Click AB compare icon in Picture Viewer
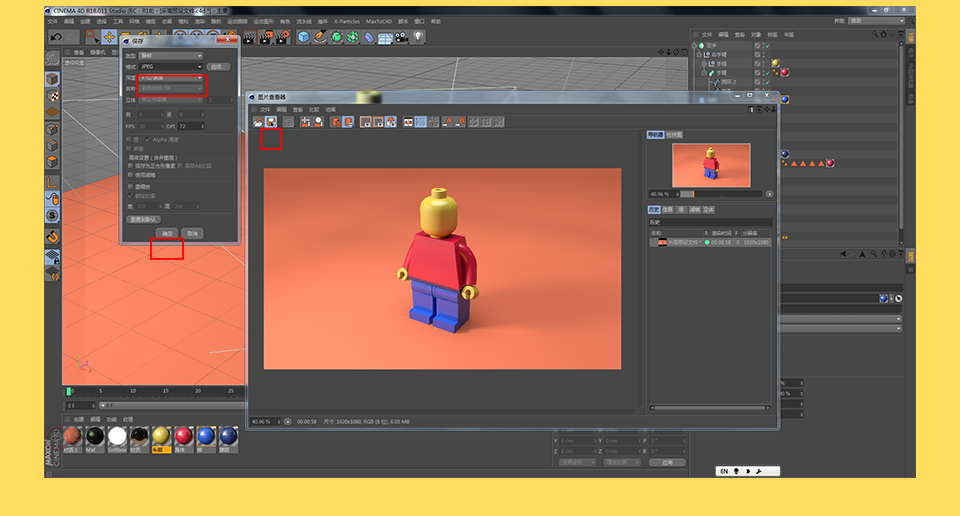This screenshot has width=960, height=516. point(408,122)
